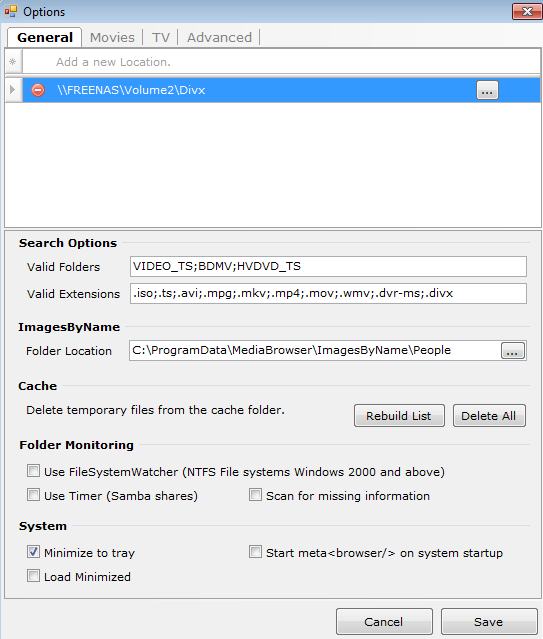The height and width of the screenshot is (639, 543).
Task: Click the new row asterisk marker
Action: 13,62
